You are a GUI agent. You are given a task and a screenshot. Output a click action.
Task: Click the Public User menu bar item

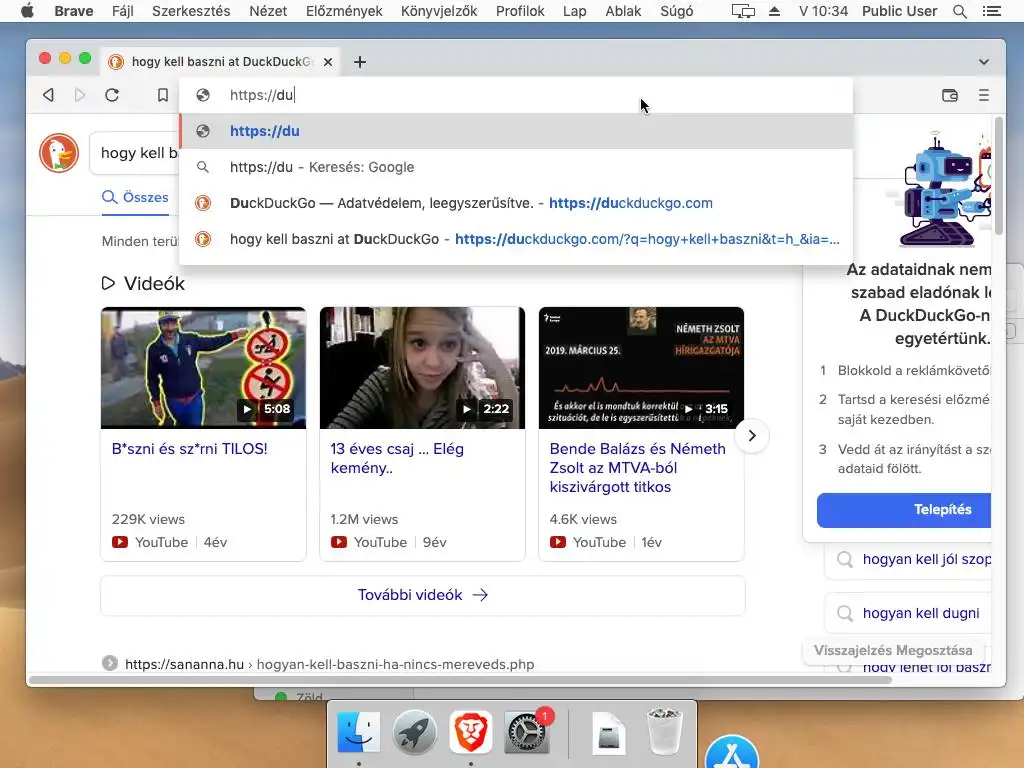coord(899,11)
